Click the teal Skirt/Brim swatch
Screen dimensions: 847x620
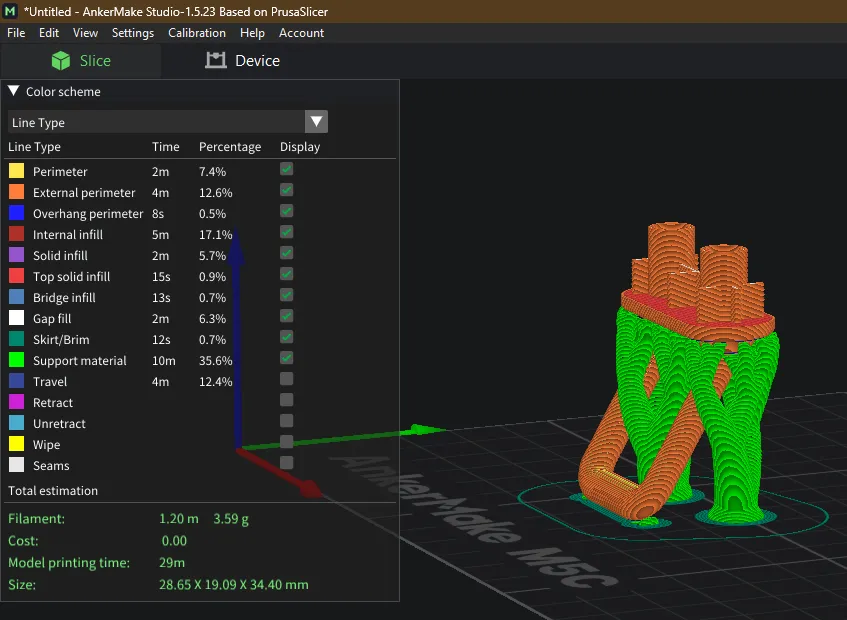(x=17, y=339)
